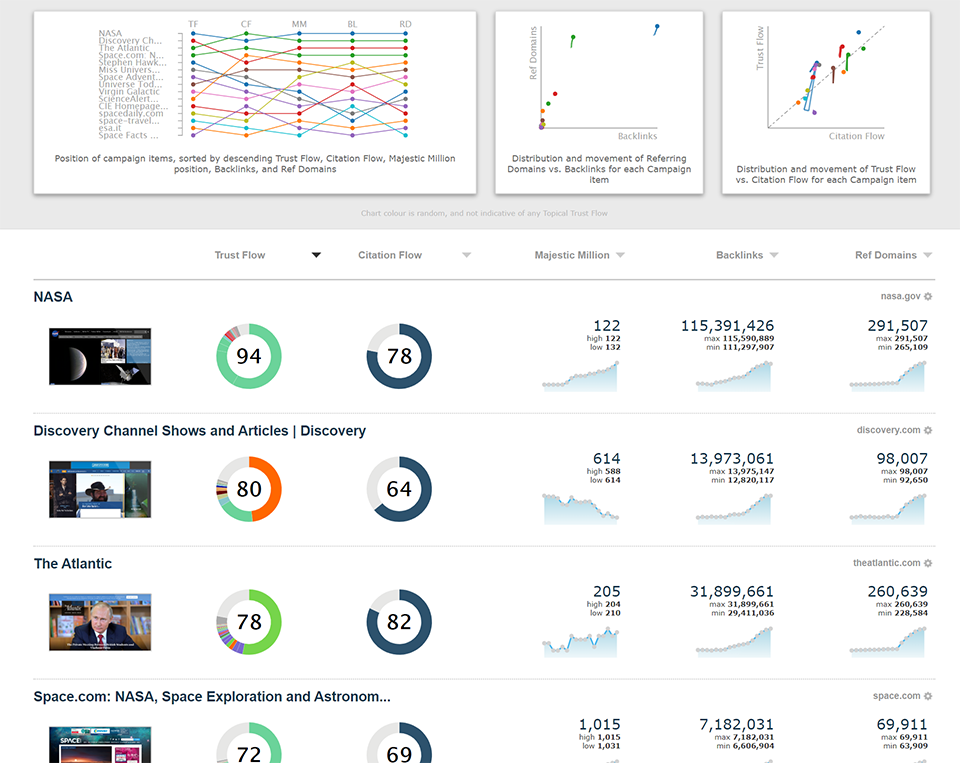Open NASA backlinks sparkline chart
The width and height of the screenshot is (960, 763).
[x=734, y=375]
